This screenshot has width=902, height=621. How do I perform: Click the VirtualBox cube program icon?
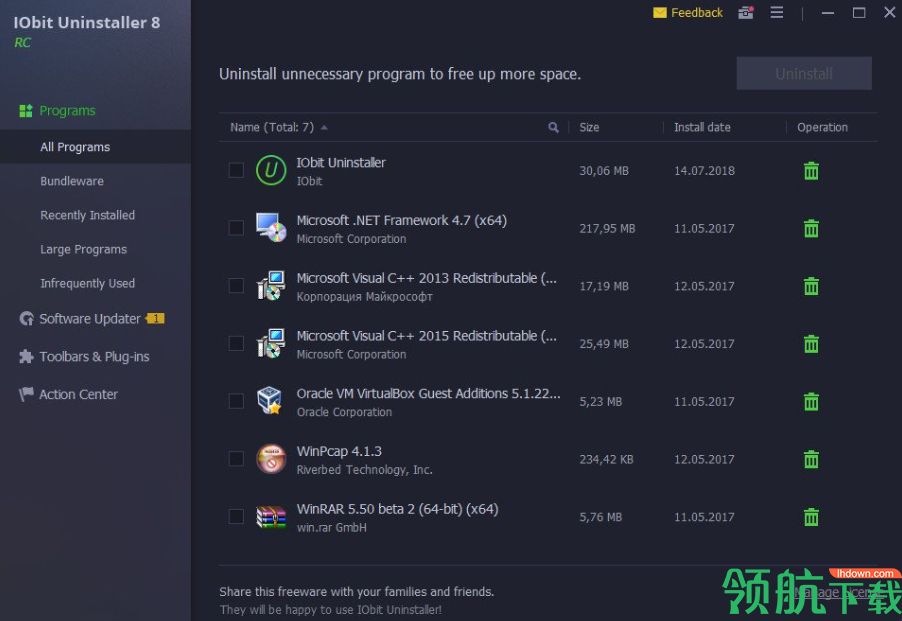pos(270,400)
